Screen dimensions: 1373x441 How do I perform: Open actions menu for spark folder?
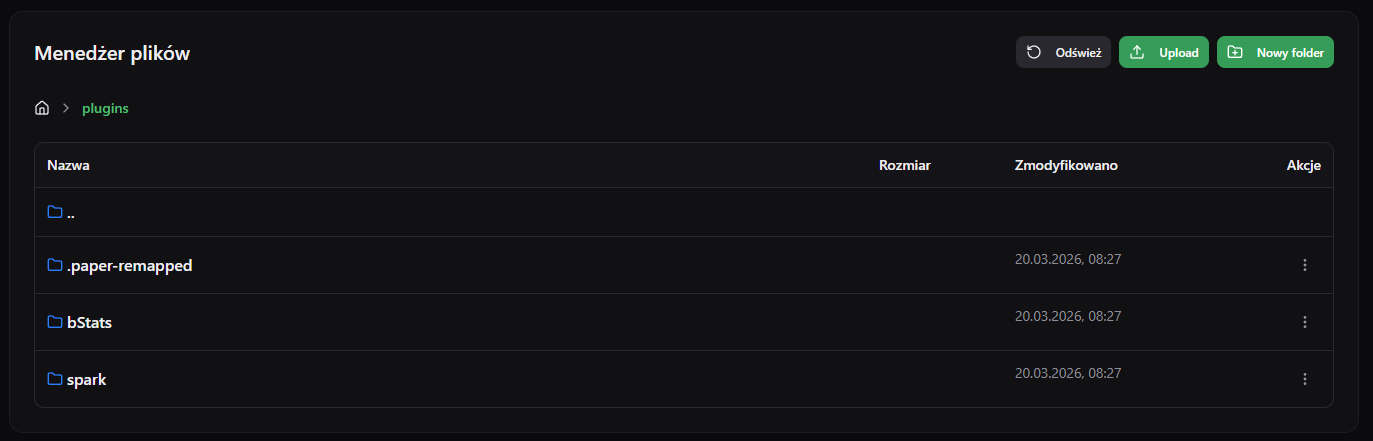tap(1304, 379)
